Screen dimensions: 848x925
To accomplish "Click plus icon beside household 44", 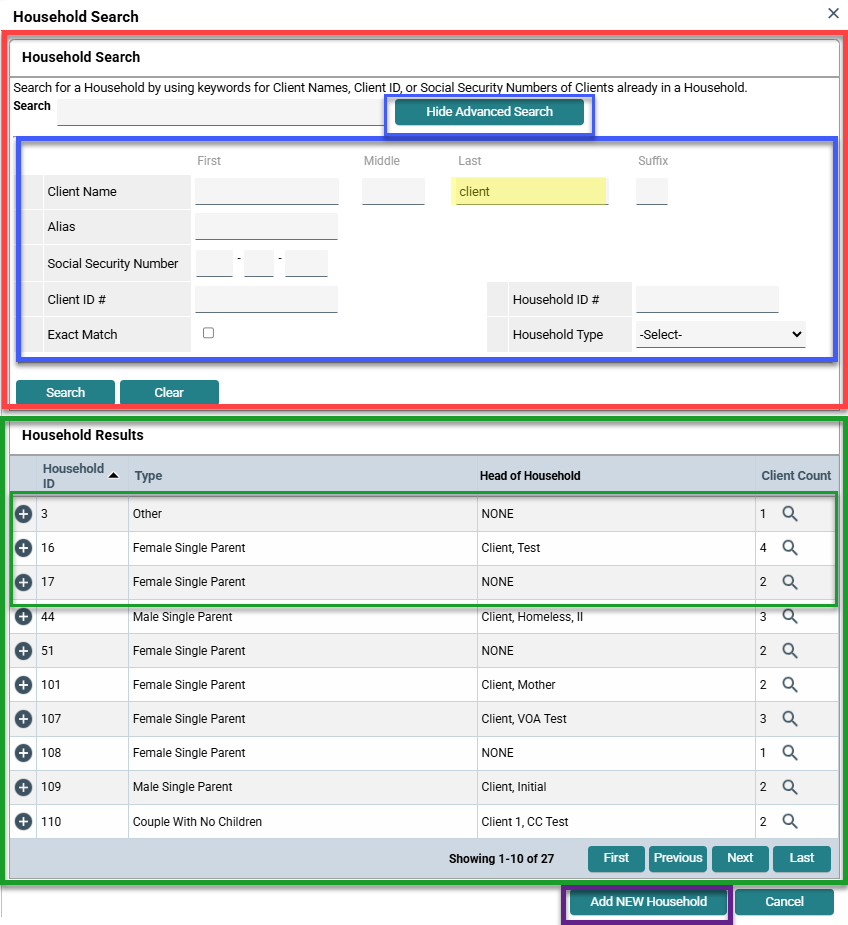I will tap(24, 617).
